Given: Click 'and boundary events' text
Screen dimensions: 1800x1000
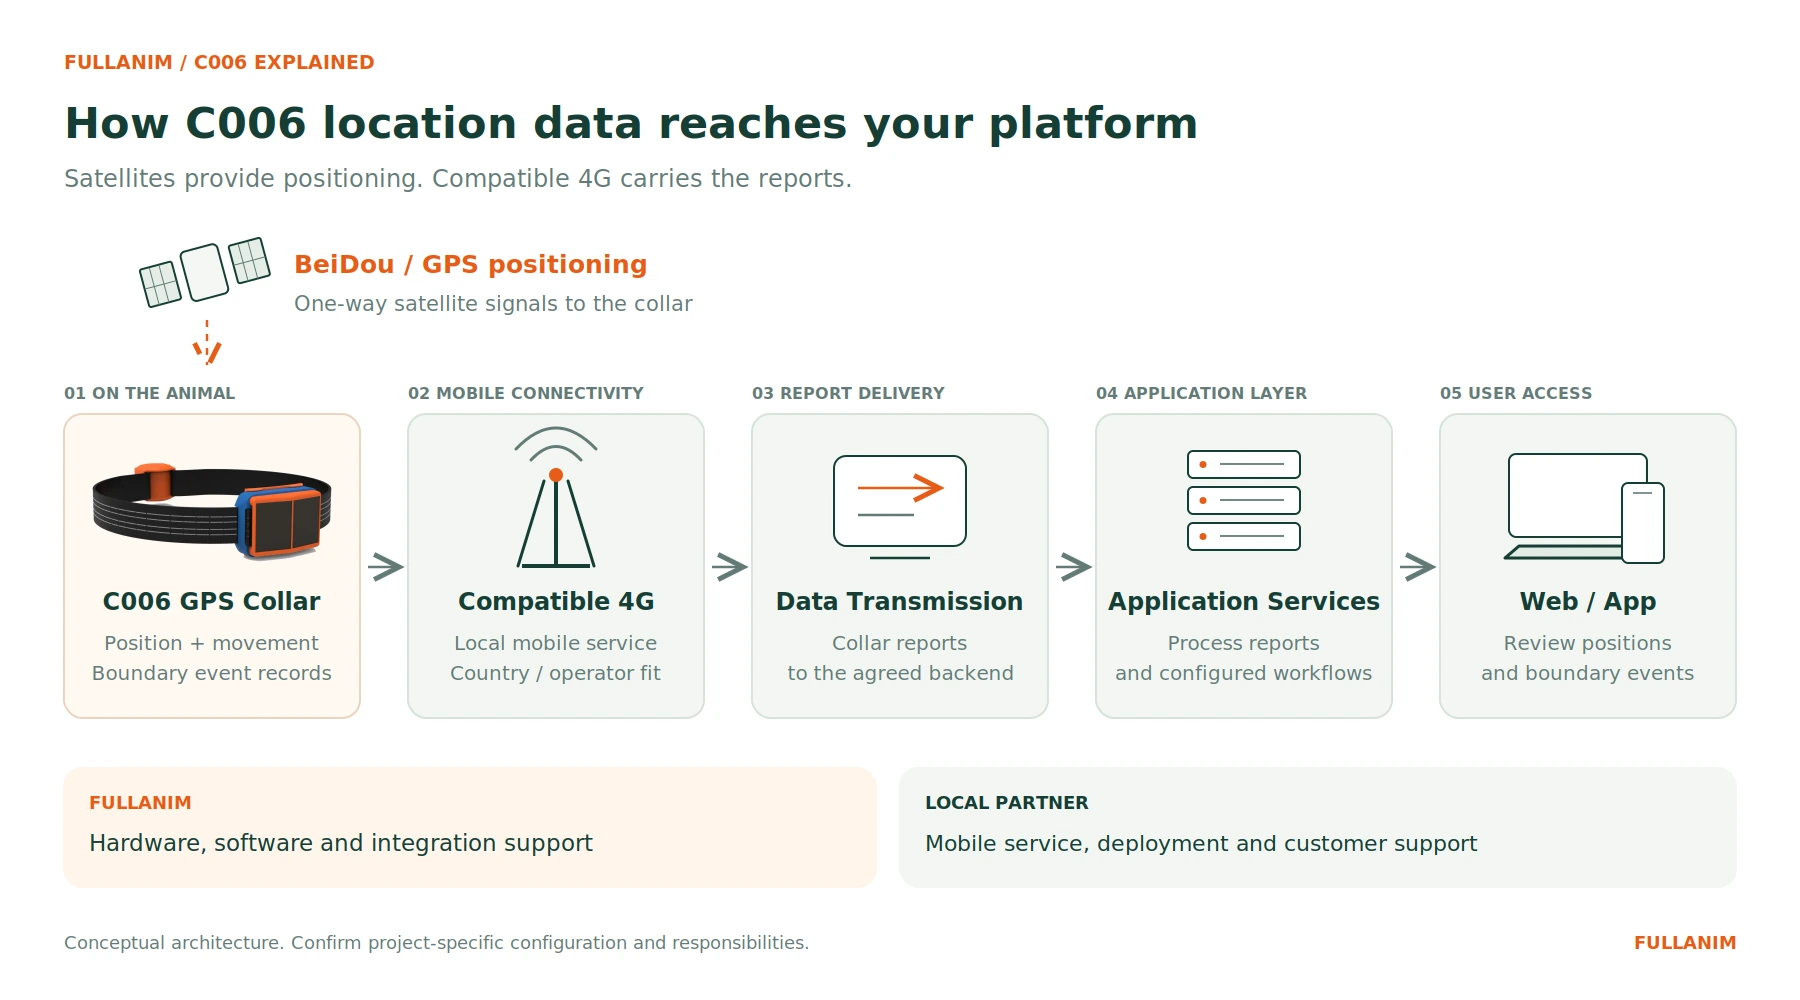Looking at the screenshot, I should pos(1588,673).
